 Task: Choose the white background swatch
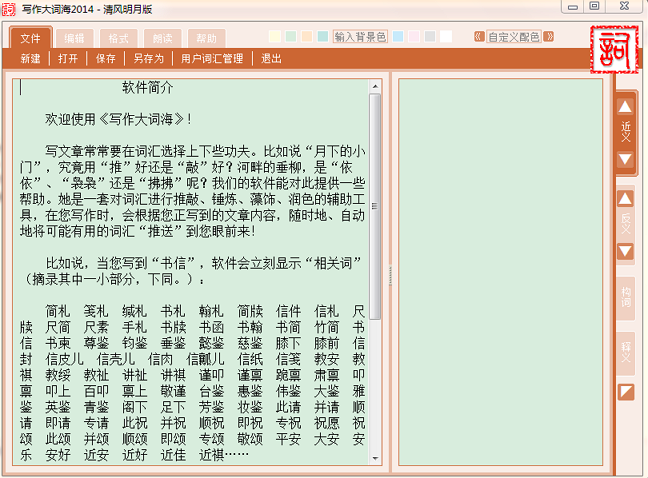pos(446,36)
